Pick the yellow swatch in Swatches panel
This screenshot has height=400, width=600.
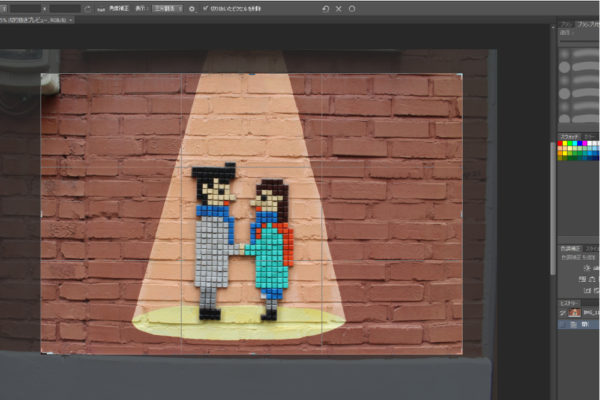tap(567, 144)
